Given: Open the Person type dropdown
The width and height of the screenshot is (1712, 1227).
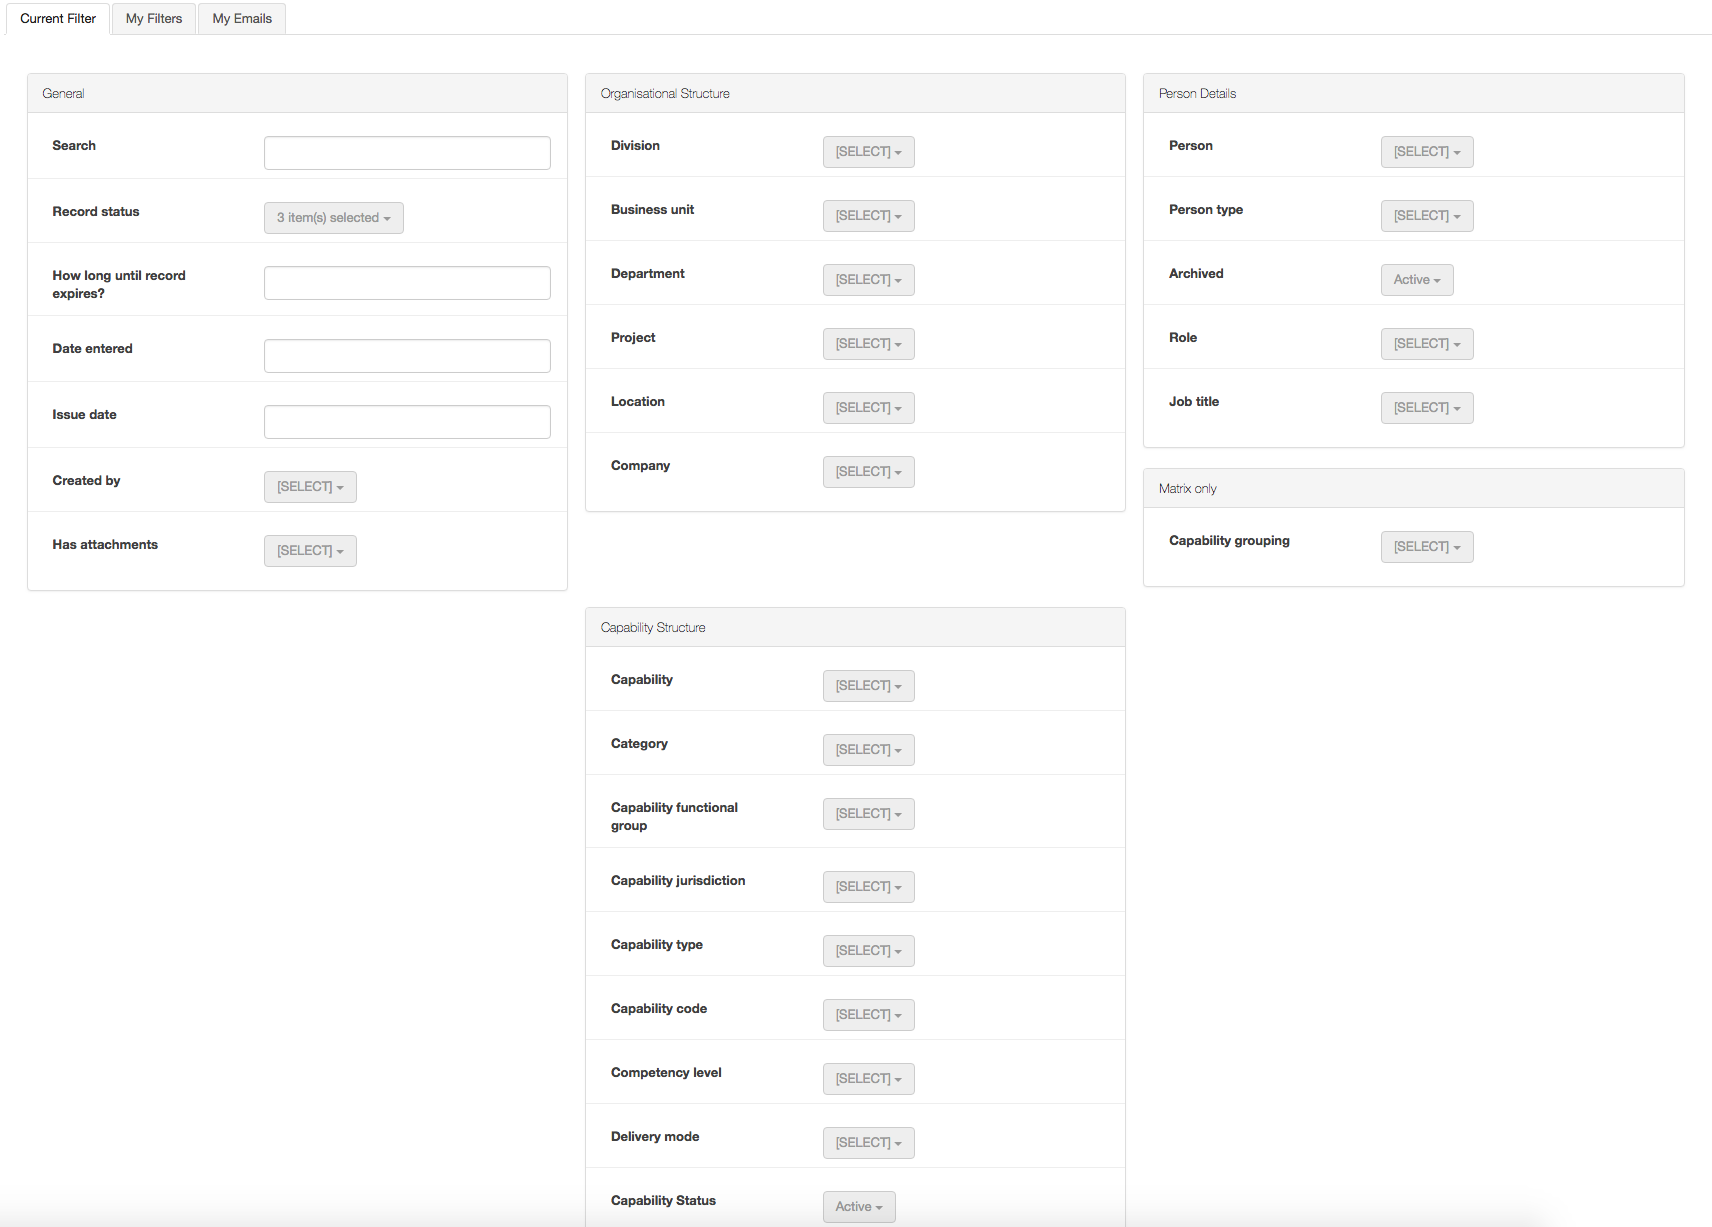Looking at the screenshot, I should point(1426,216).
